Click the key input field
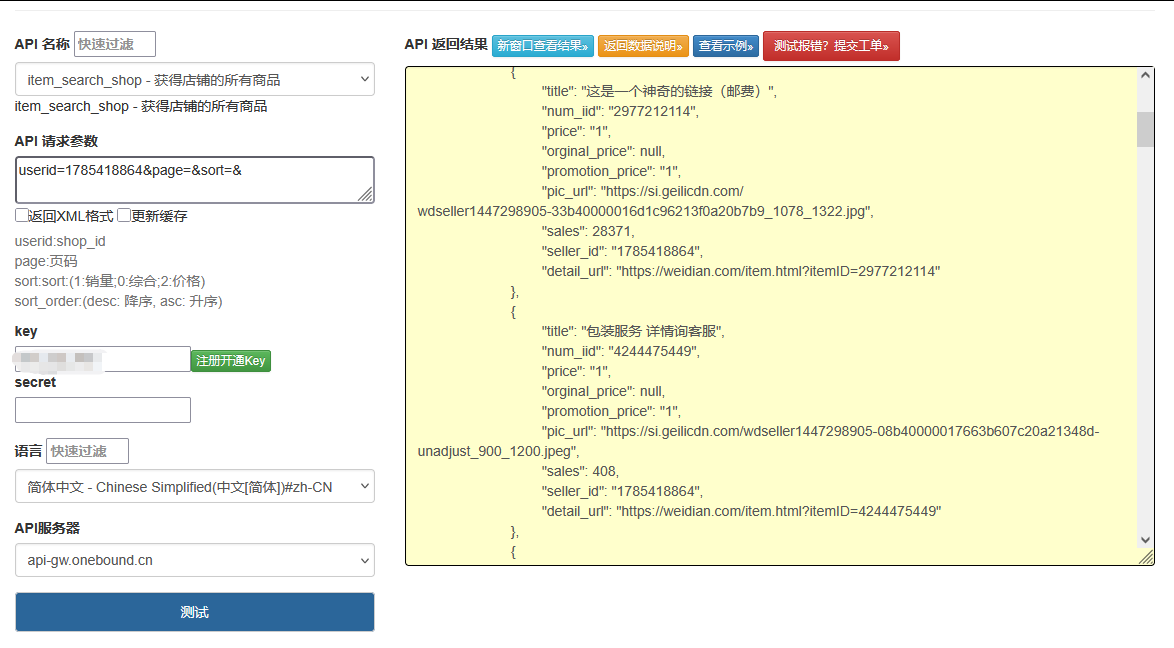This screenshot has height=648, width=1174. pos(103,360)
